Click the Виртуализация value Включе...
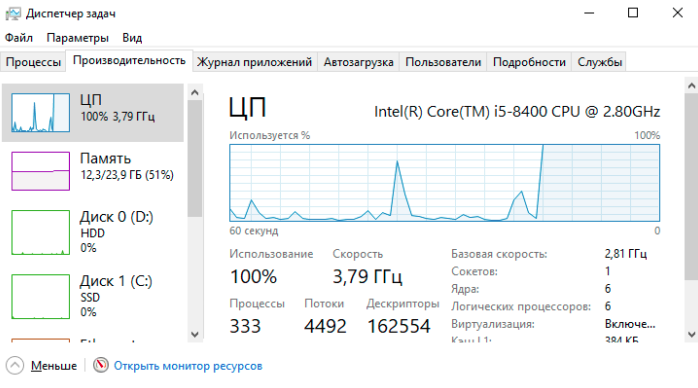 (630, 324)
